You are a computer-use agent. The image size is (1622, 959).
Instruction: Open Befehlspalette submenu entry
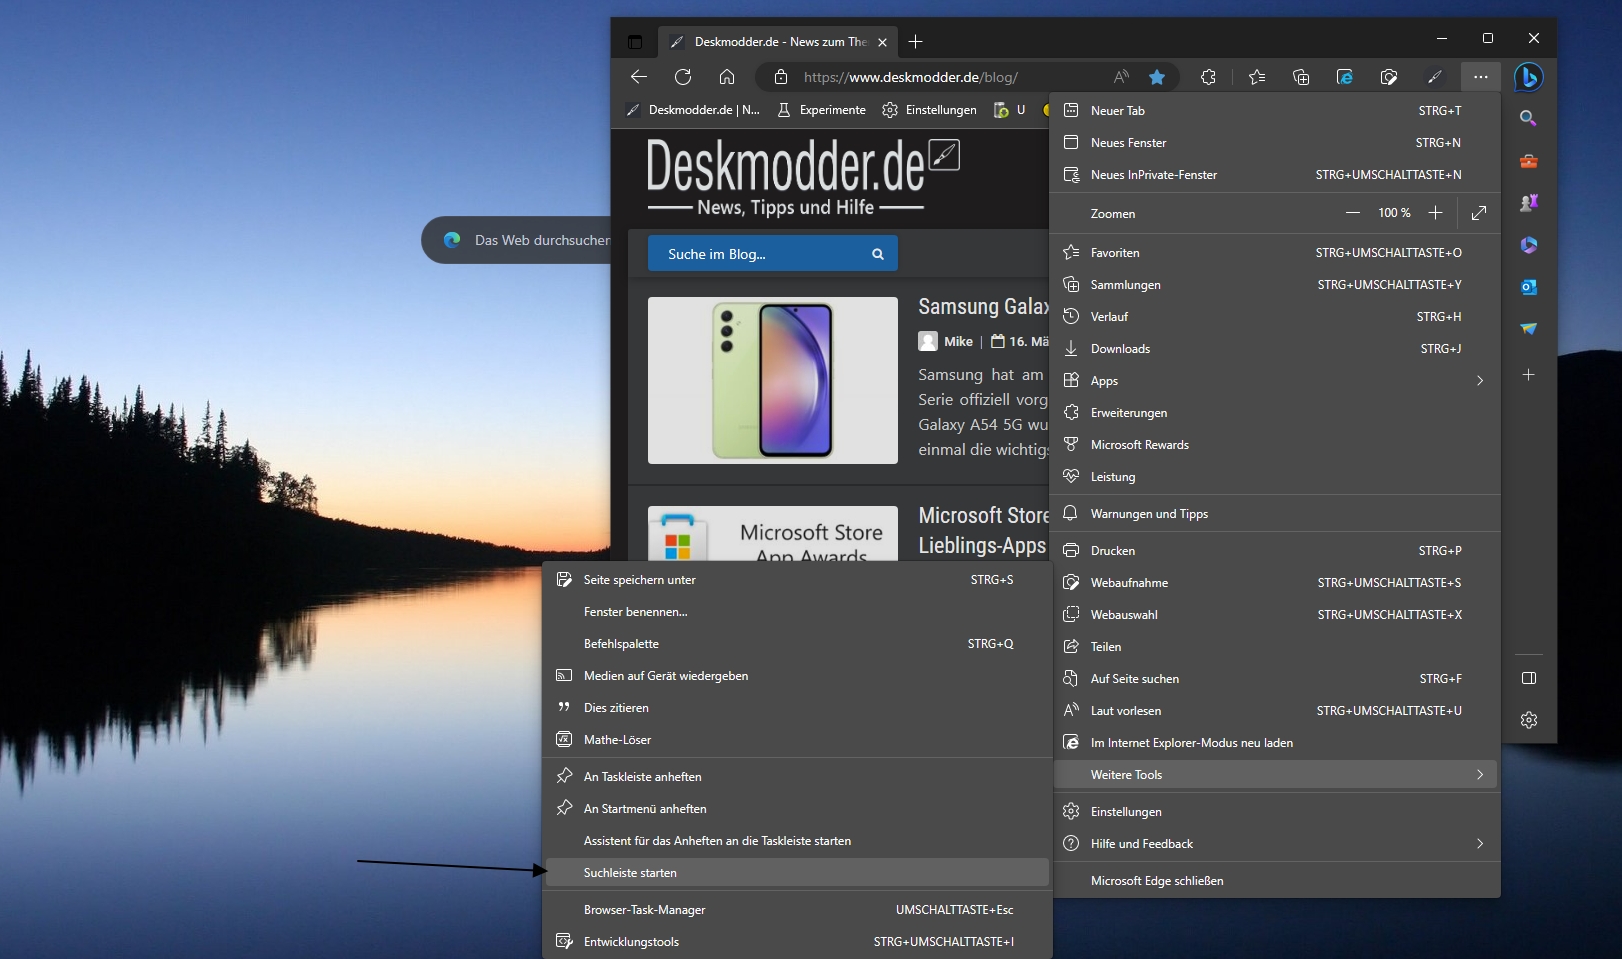coord(797,644)
